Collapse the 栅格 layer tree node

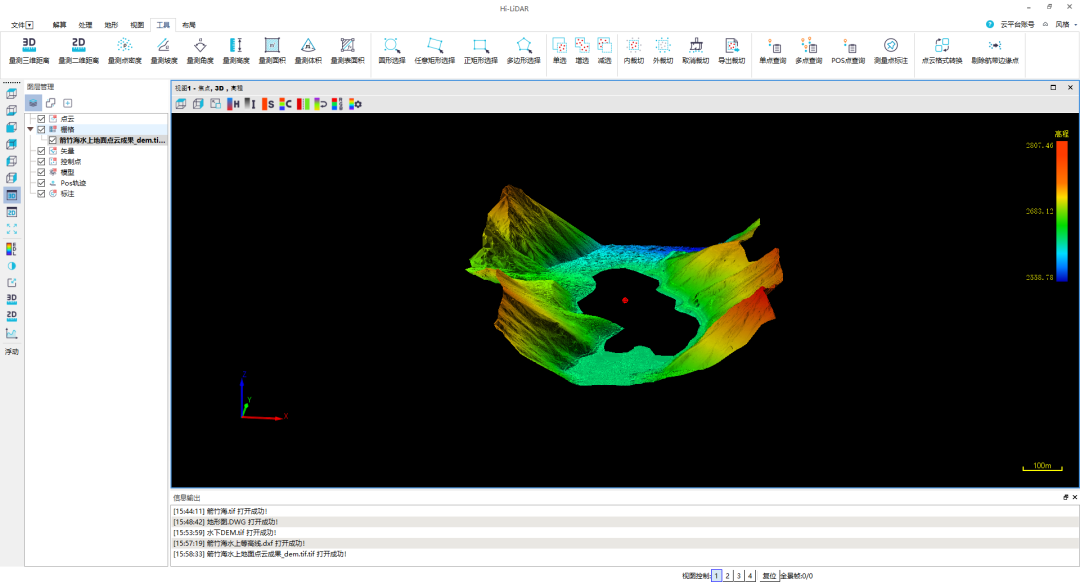click(x=30, y=129)
